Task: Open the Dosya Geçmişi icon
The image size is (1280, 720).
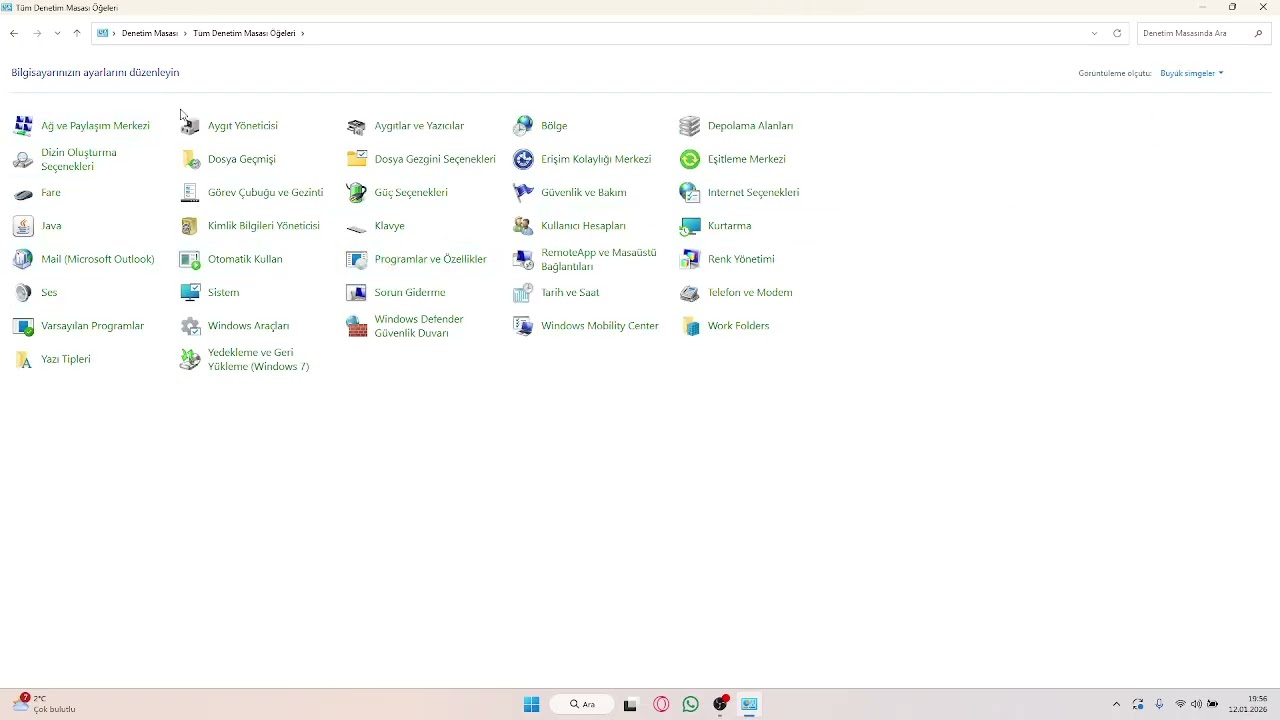Action: click(190, 159)
